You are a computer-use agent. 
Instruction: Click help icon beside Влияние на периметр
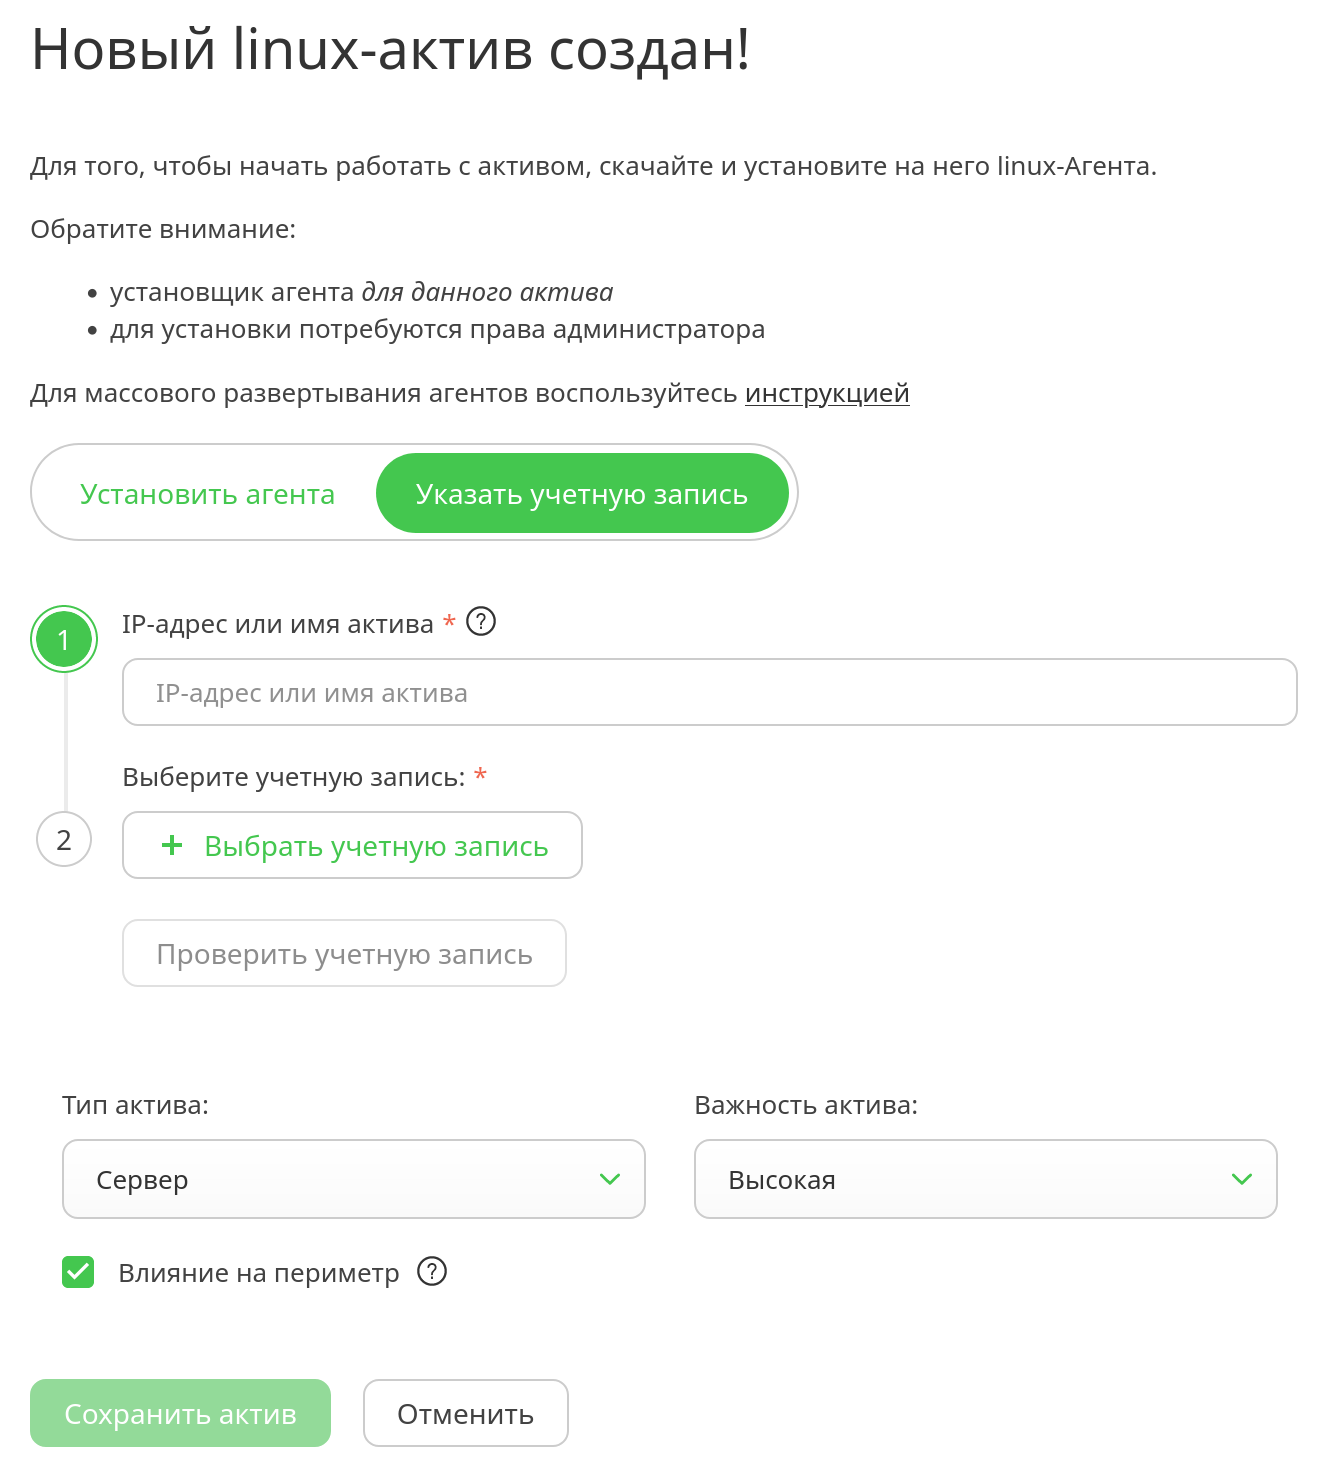click(432, 1271)
